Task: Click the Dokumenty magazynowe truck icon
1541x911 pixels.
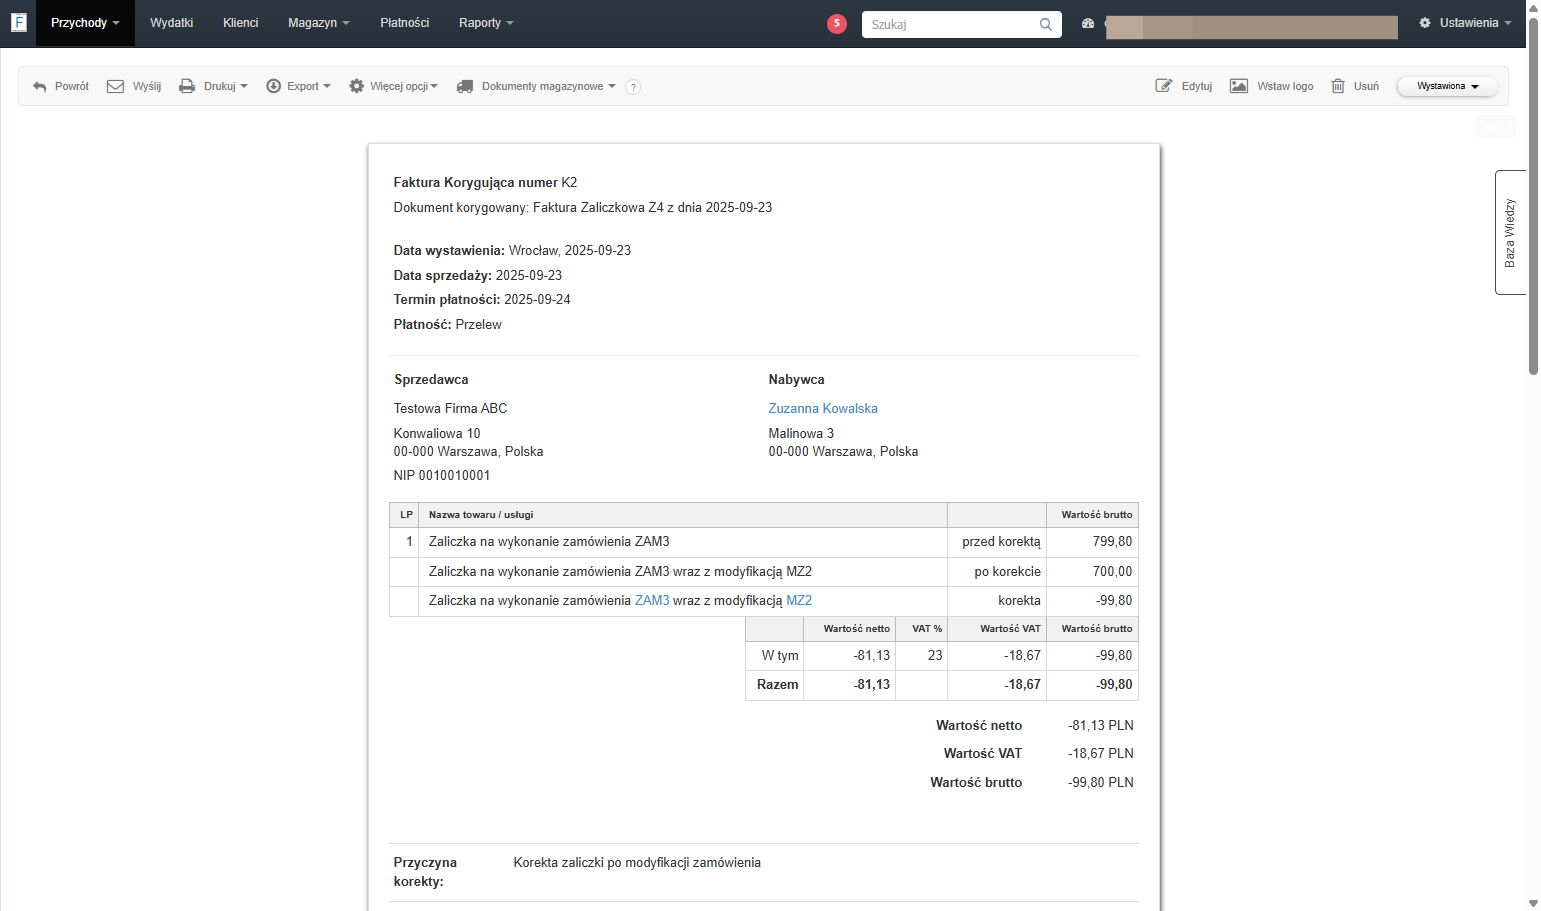Action: click(x=465, y=86)
